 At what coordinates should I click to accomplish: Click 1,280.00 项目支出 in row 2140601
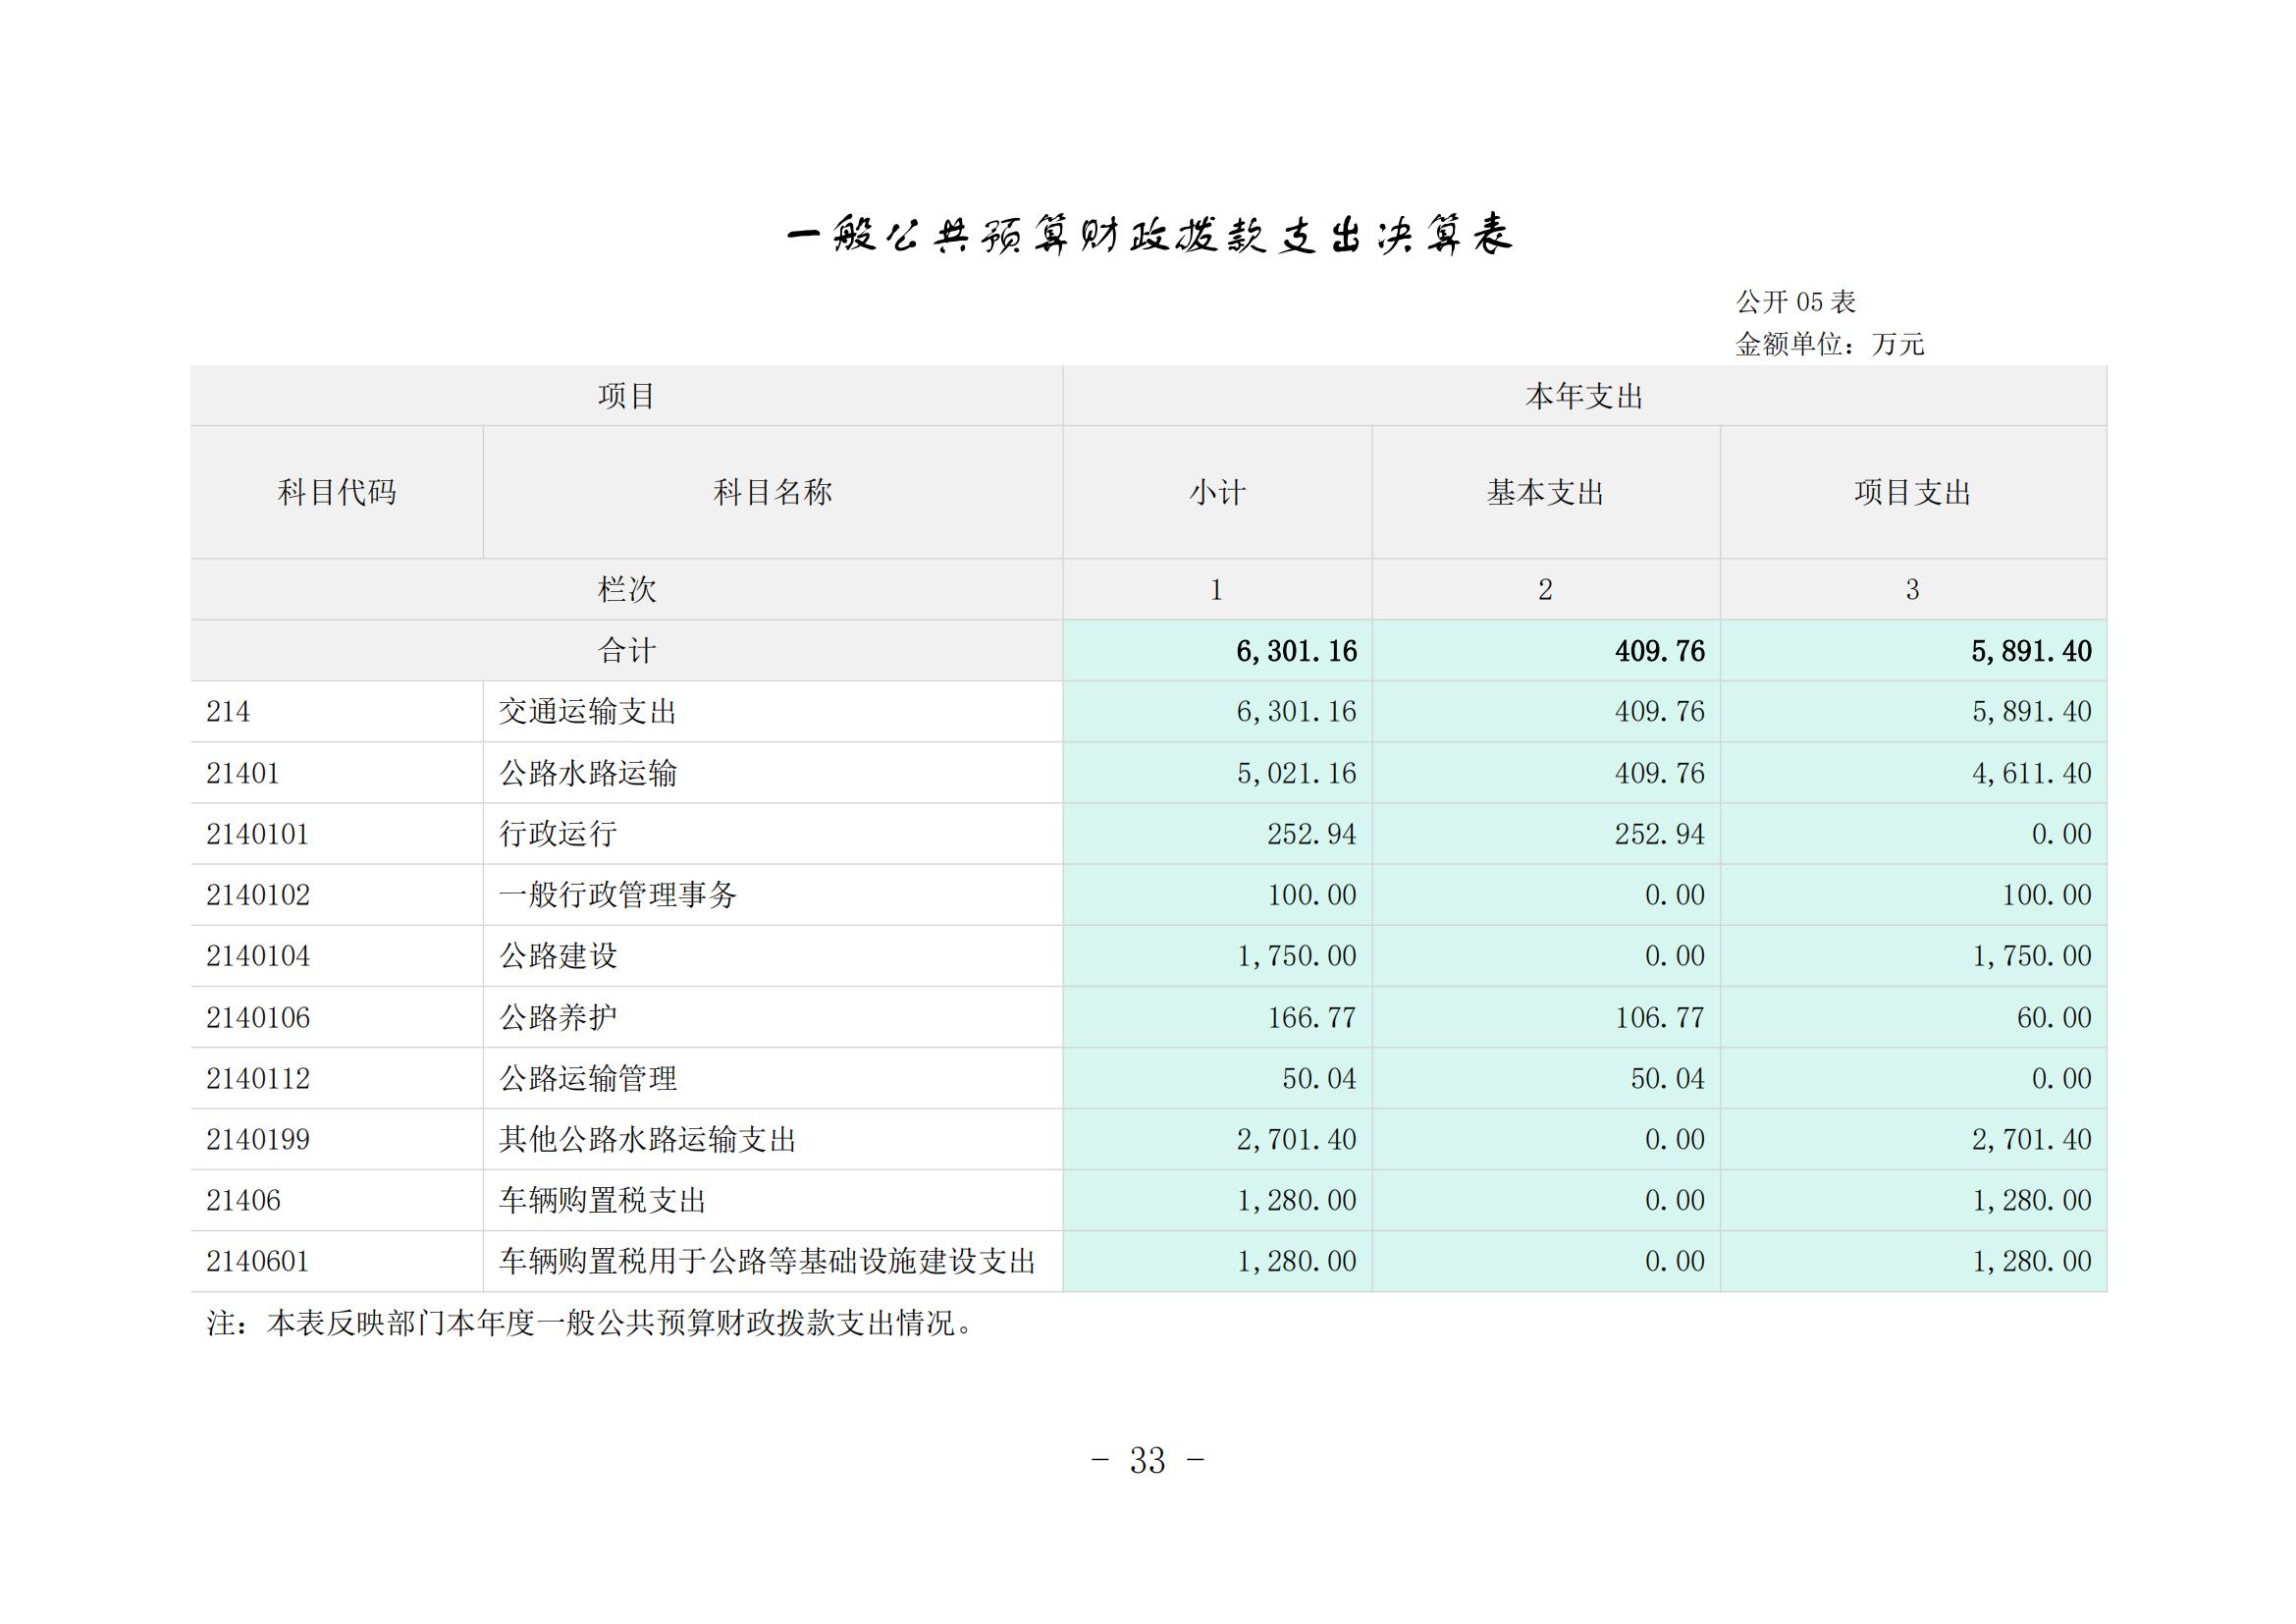[2031, 1262]
